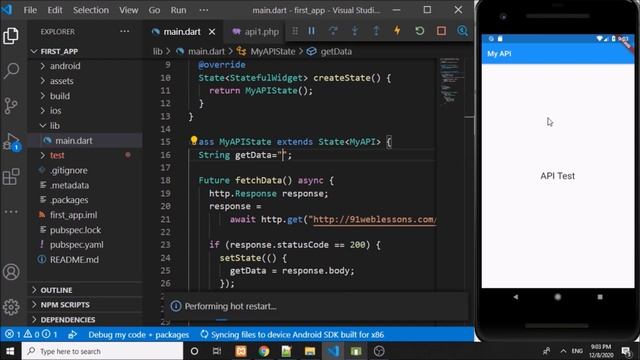Screen dimensions: 640x360
Task: Grab the debug toolbar drag handle
Action: 295,31
